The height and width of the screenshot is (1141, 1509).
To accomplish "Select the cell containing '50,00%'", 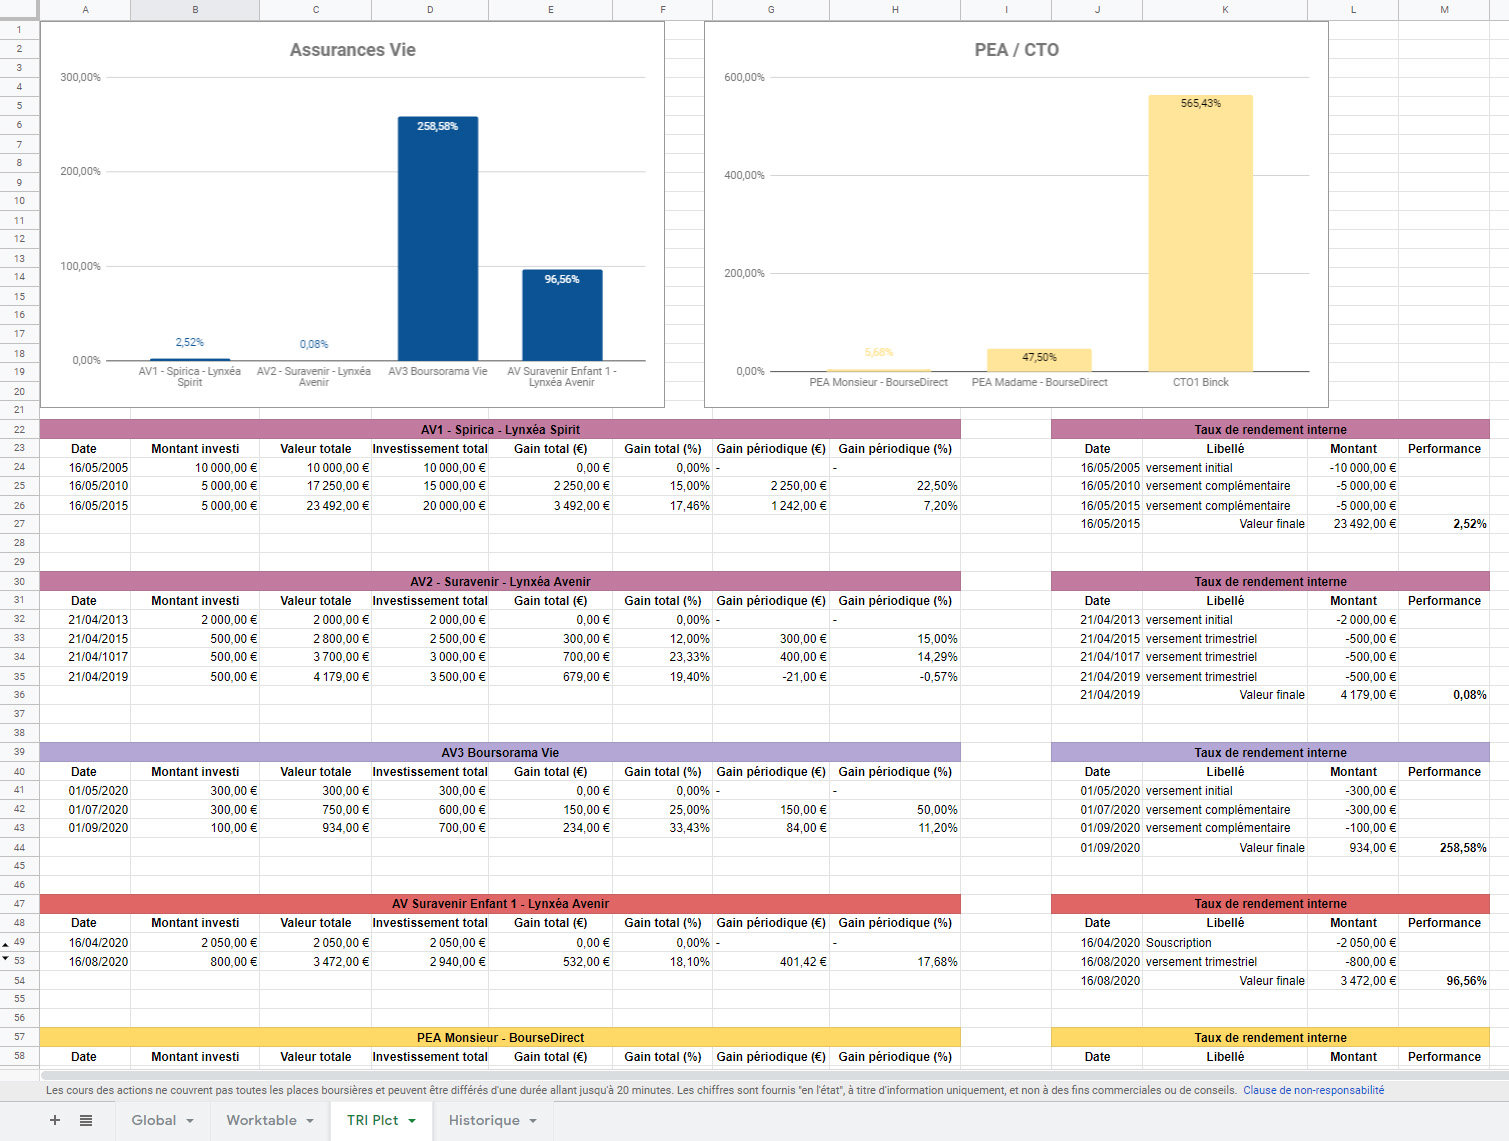I will [x=895, y=810].
